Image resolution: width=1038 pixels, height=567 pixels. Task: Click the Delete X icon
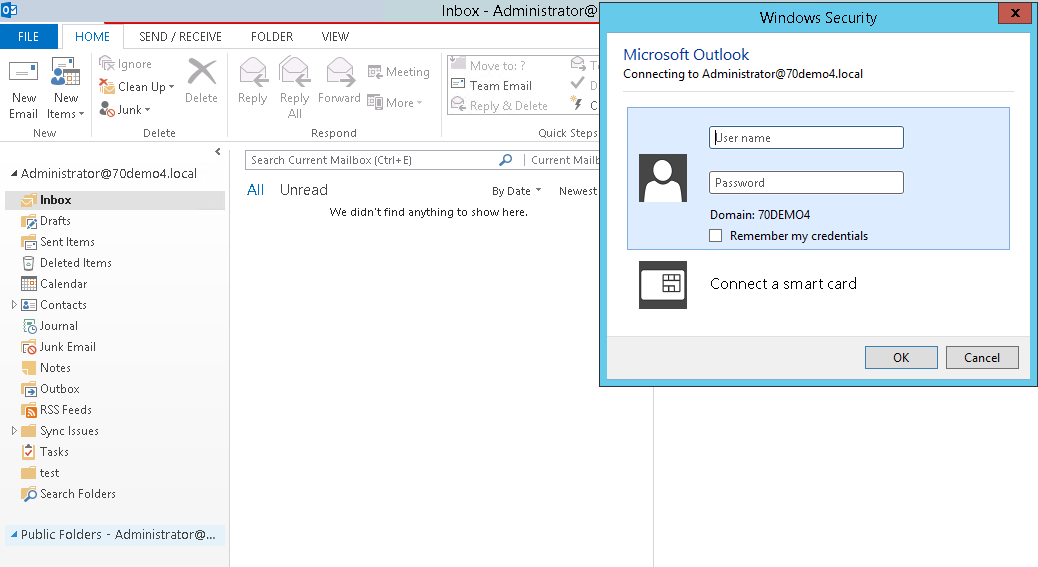[x=201, y=71]
